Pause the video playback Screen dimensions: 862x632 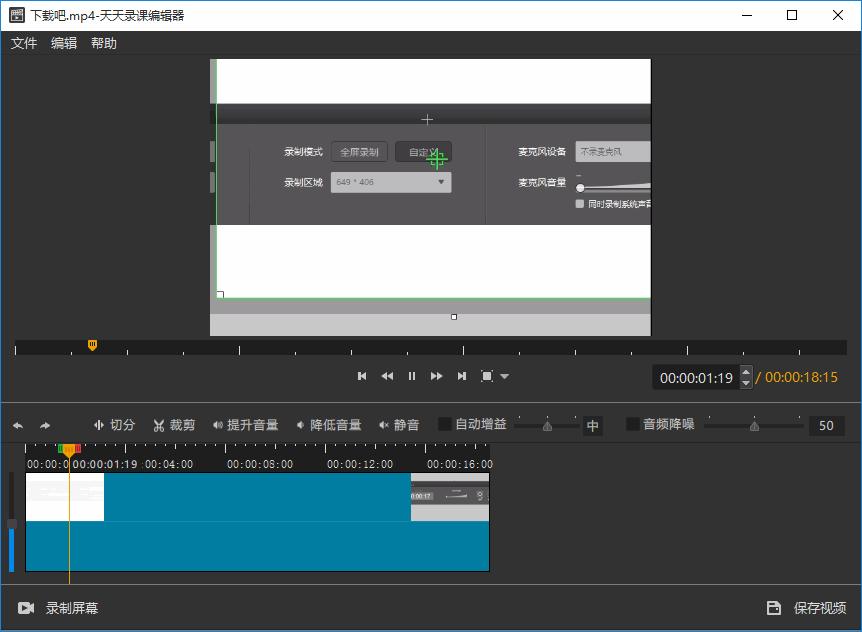tap(412, 376)
